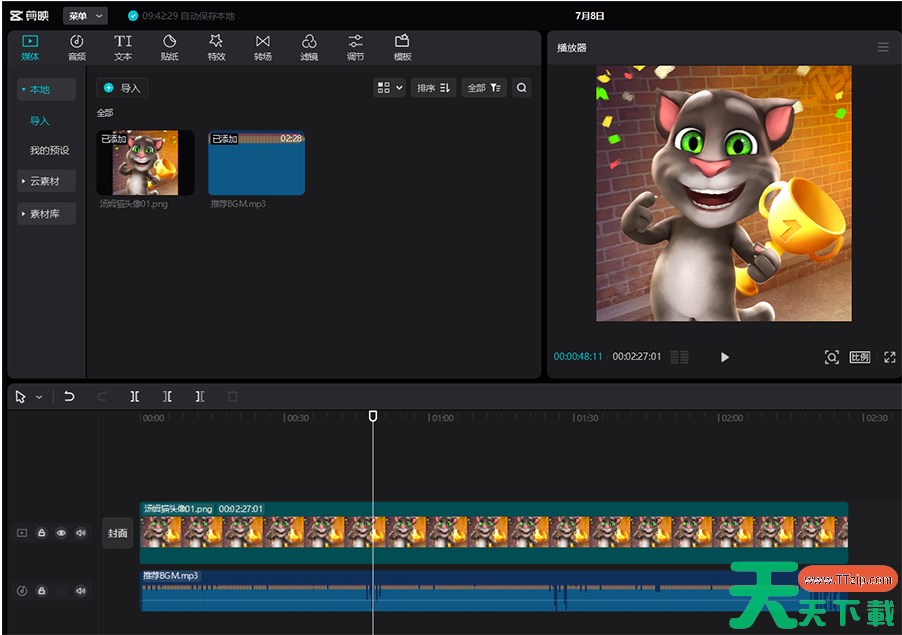This screenshot has height=635, width=902.
Task: Open the 菜单 dropdown menu
Action: [x=84, y=16]
